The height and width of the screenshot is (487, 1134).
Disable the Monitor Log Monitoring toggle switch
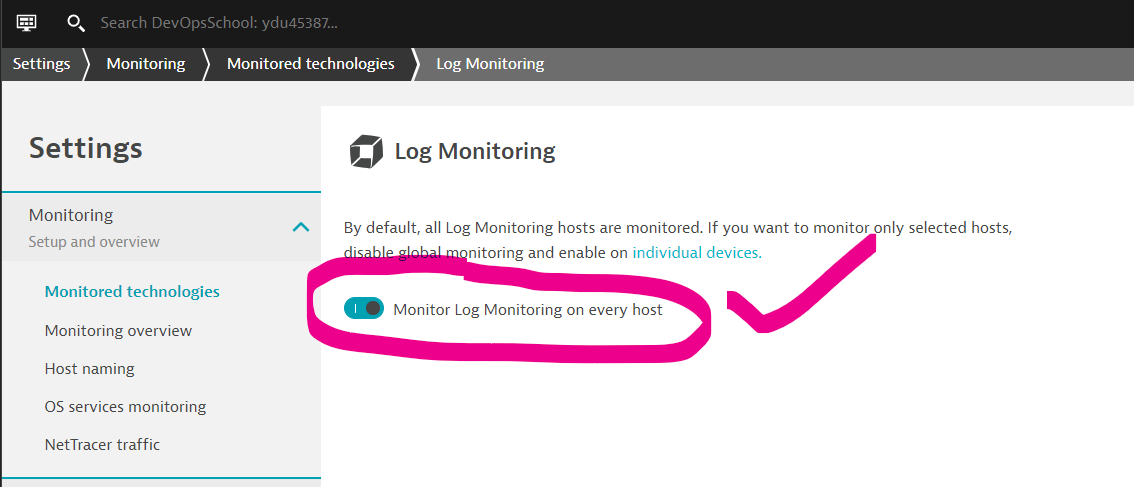click(364, 309)
